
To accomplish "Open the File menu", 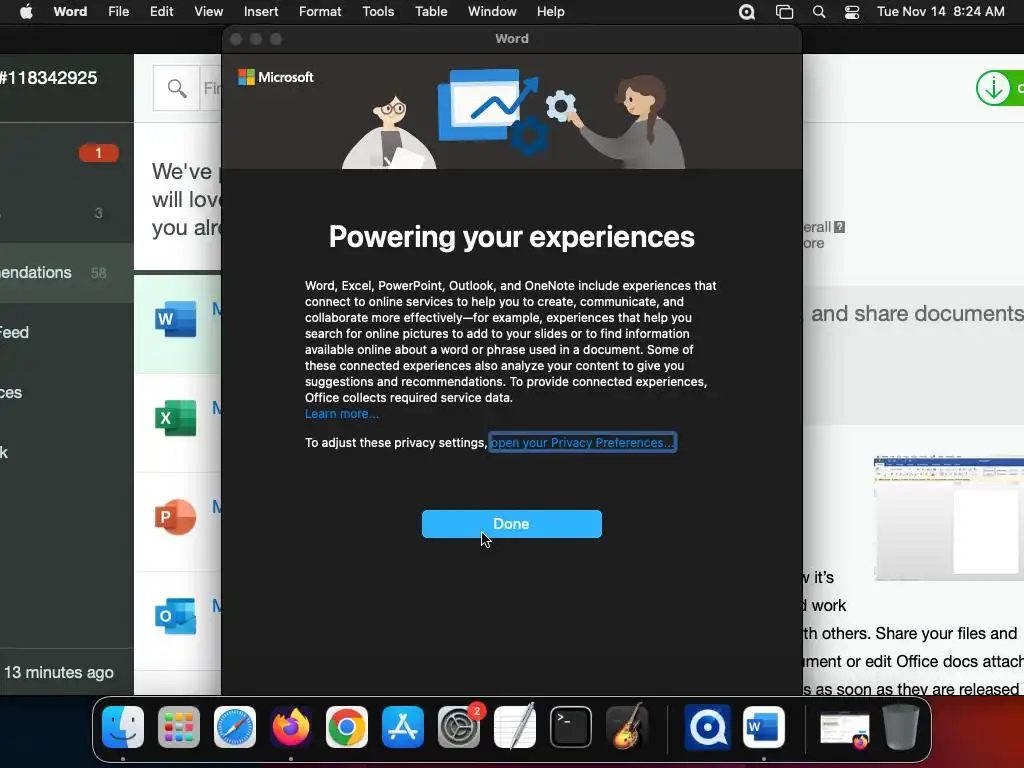I will (118, 12).
